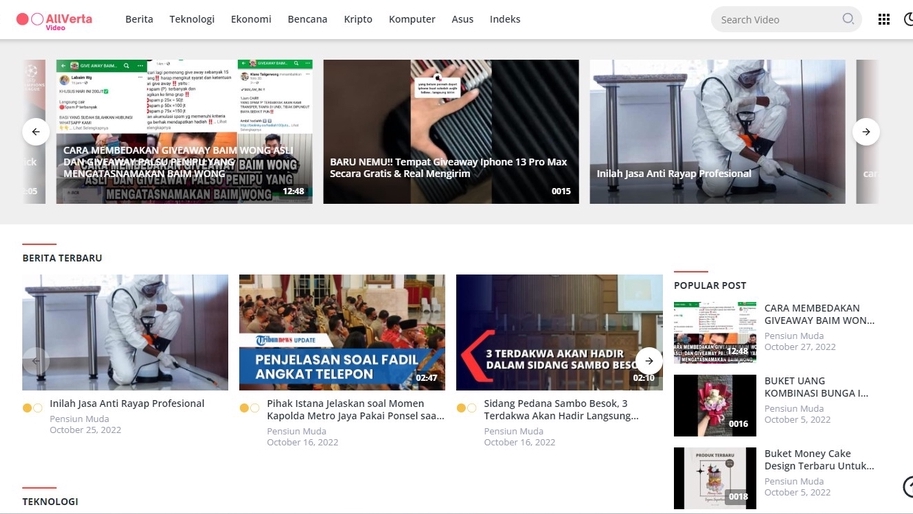Image resolution: width=913 pixels, height=514 pixels.
Task: Click October 25, 2022 date text
Action: pyautogui.click(x=85, y=430)
